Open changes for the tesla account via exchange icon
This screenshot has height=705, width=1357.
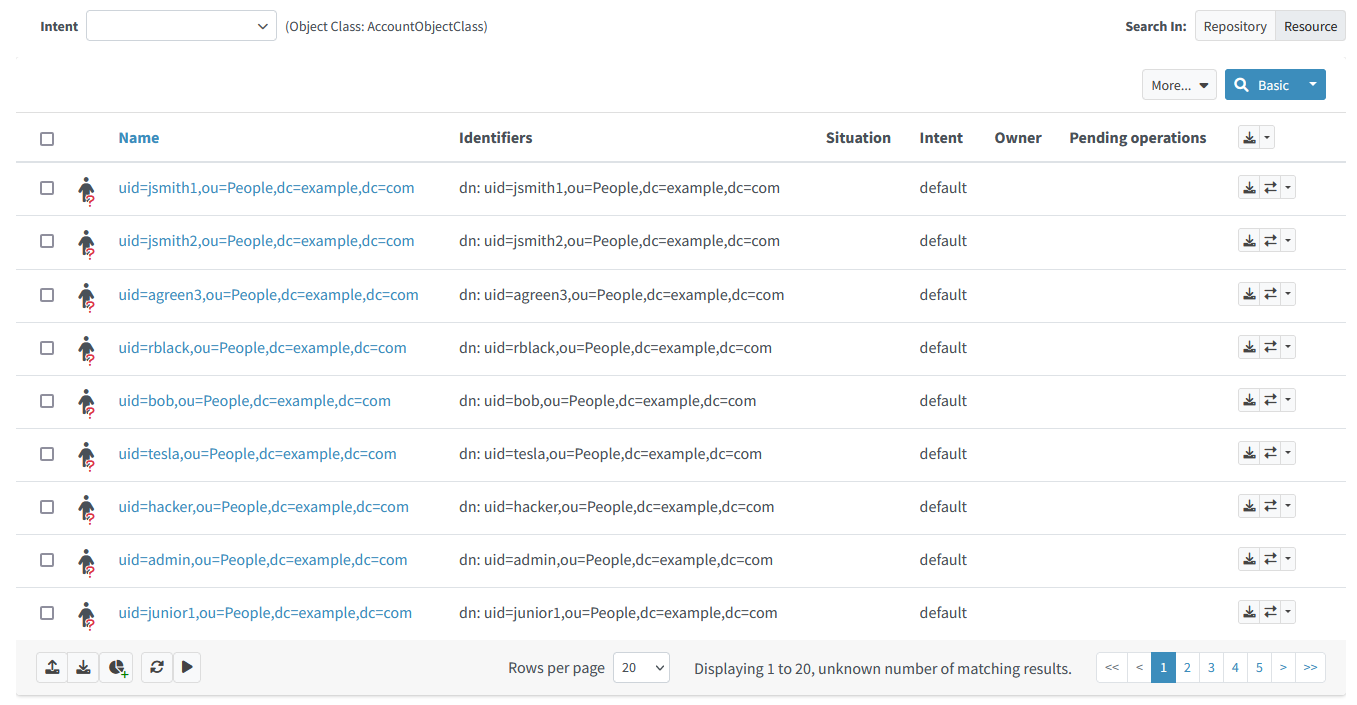[1269, 453]
